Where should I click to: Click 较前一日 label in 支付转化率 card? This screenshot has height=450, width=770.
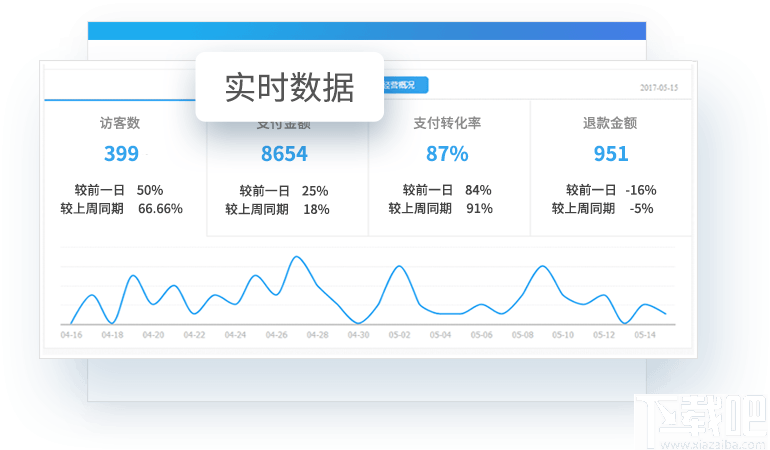pos(428,190)
